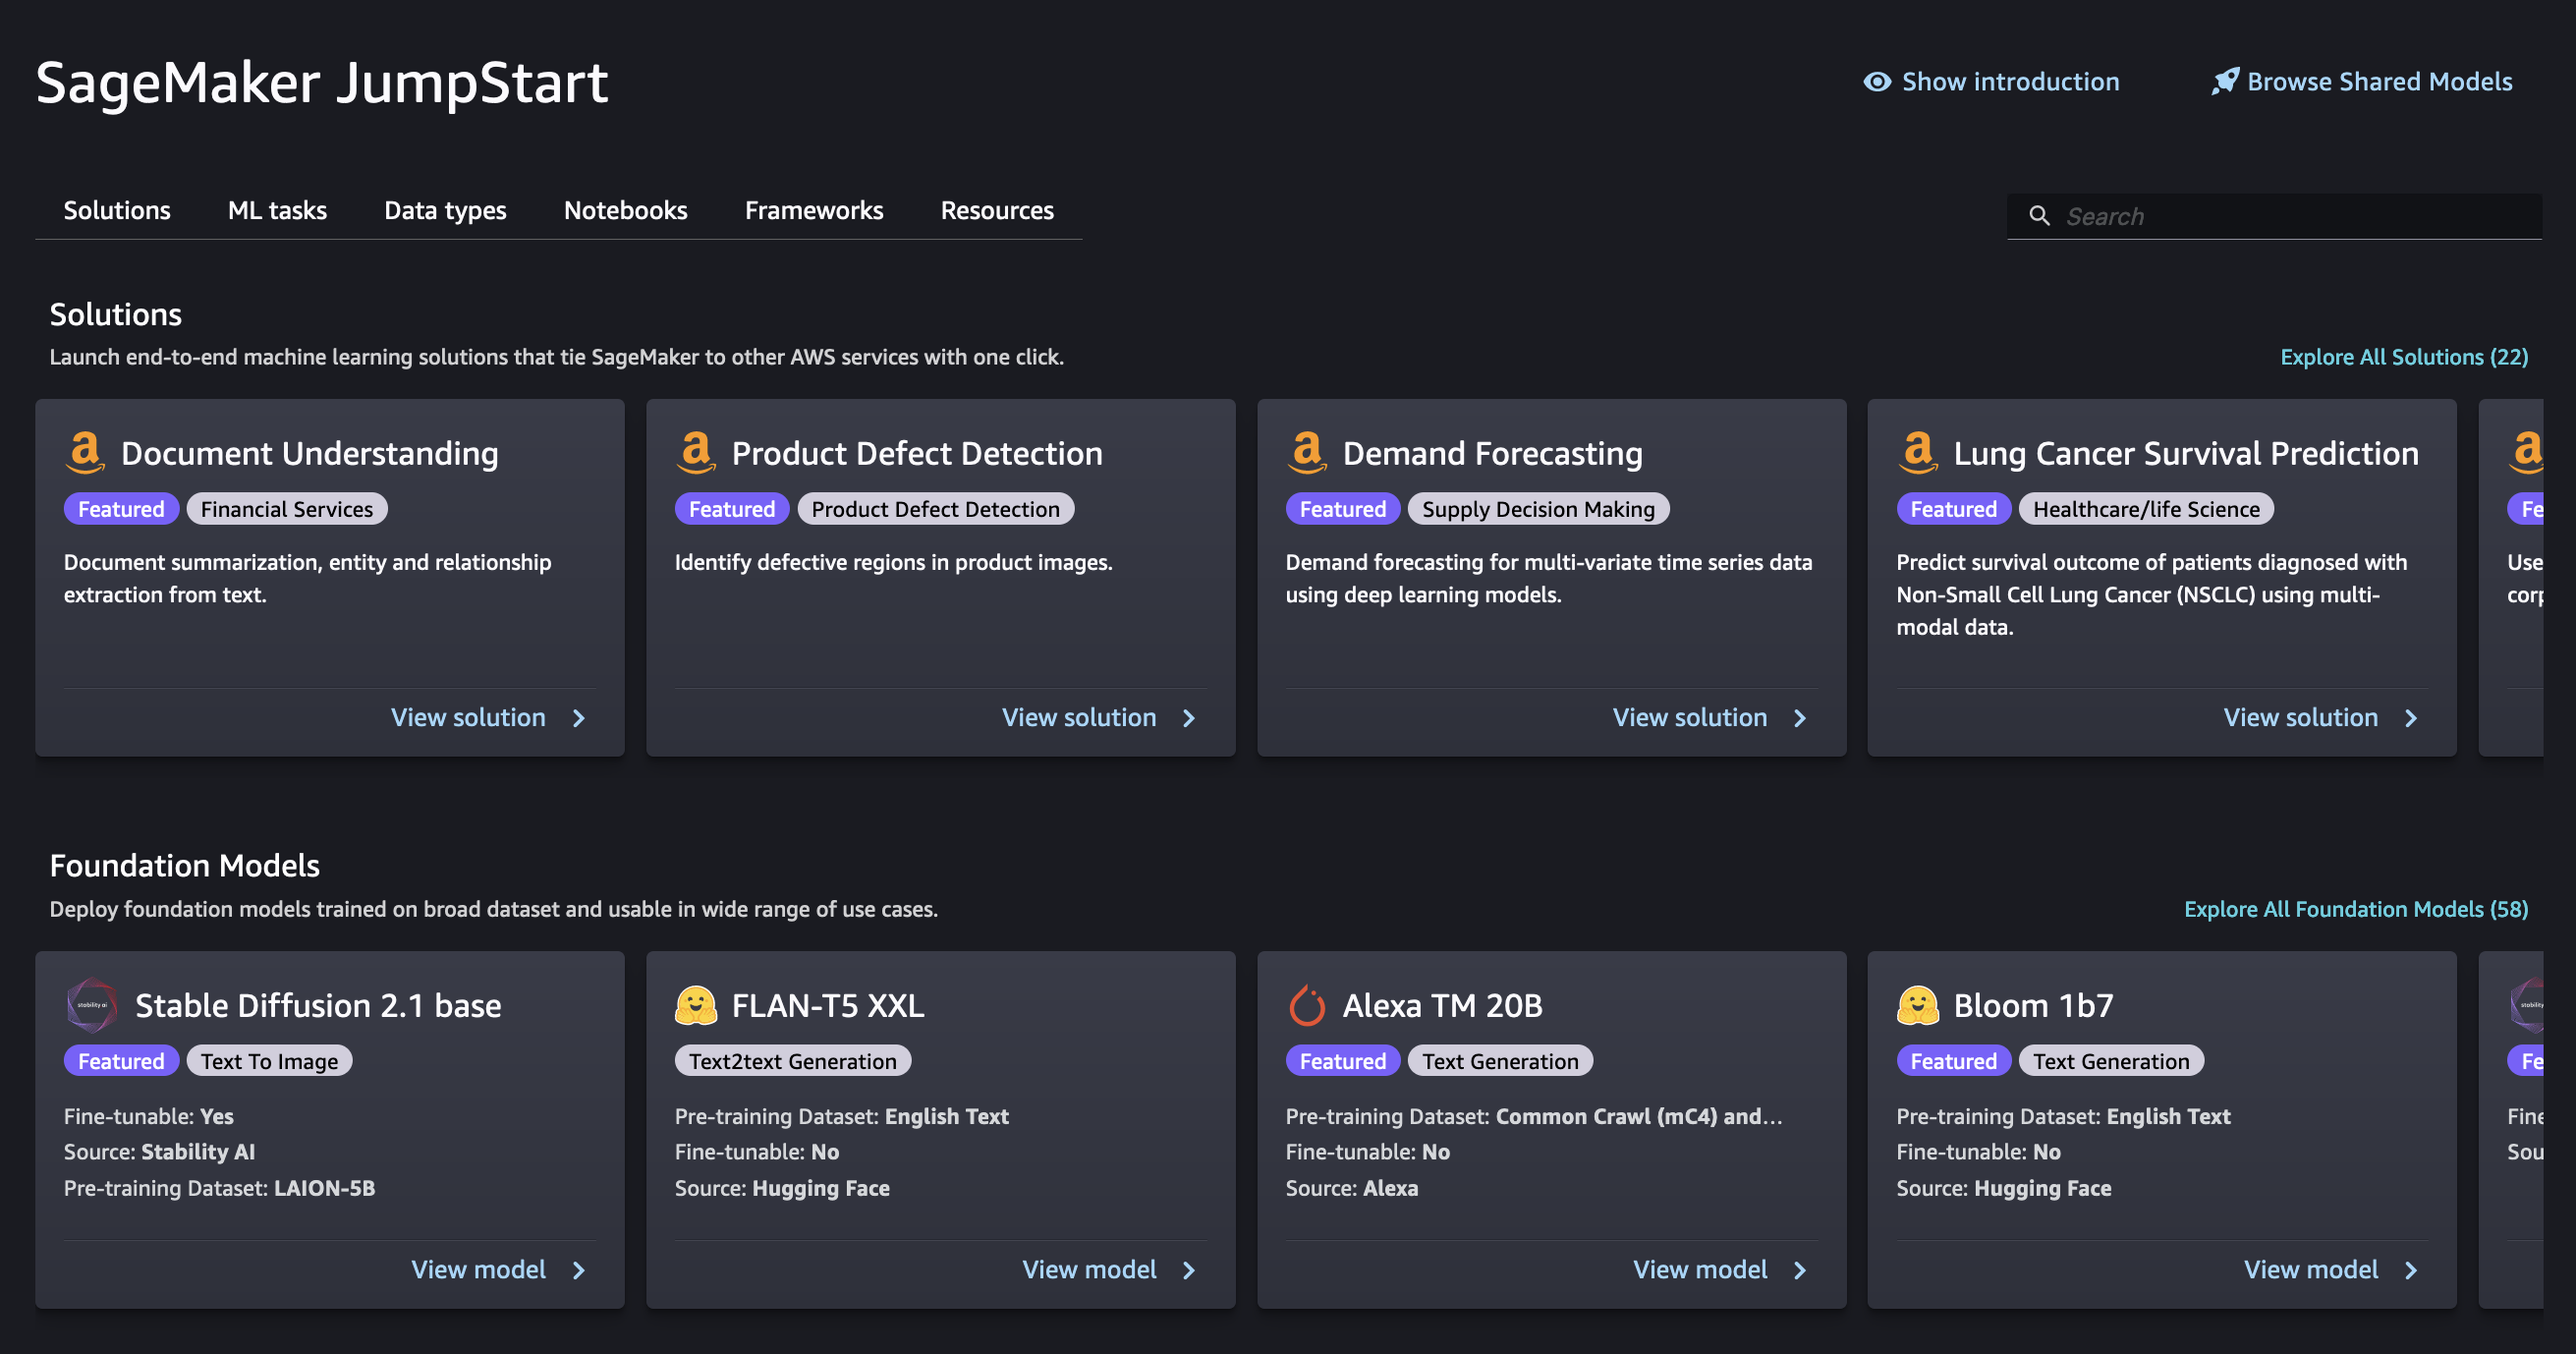Viewport: 2576px width, 1354px height.
Task: View solution for Product Defect Detection
Action: (x=1079, y=717)
